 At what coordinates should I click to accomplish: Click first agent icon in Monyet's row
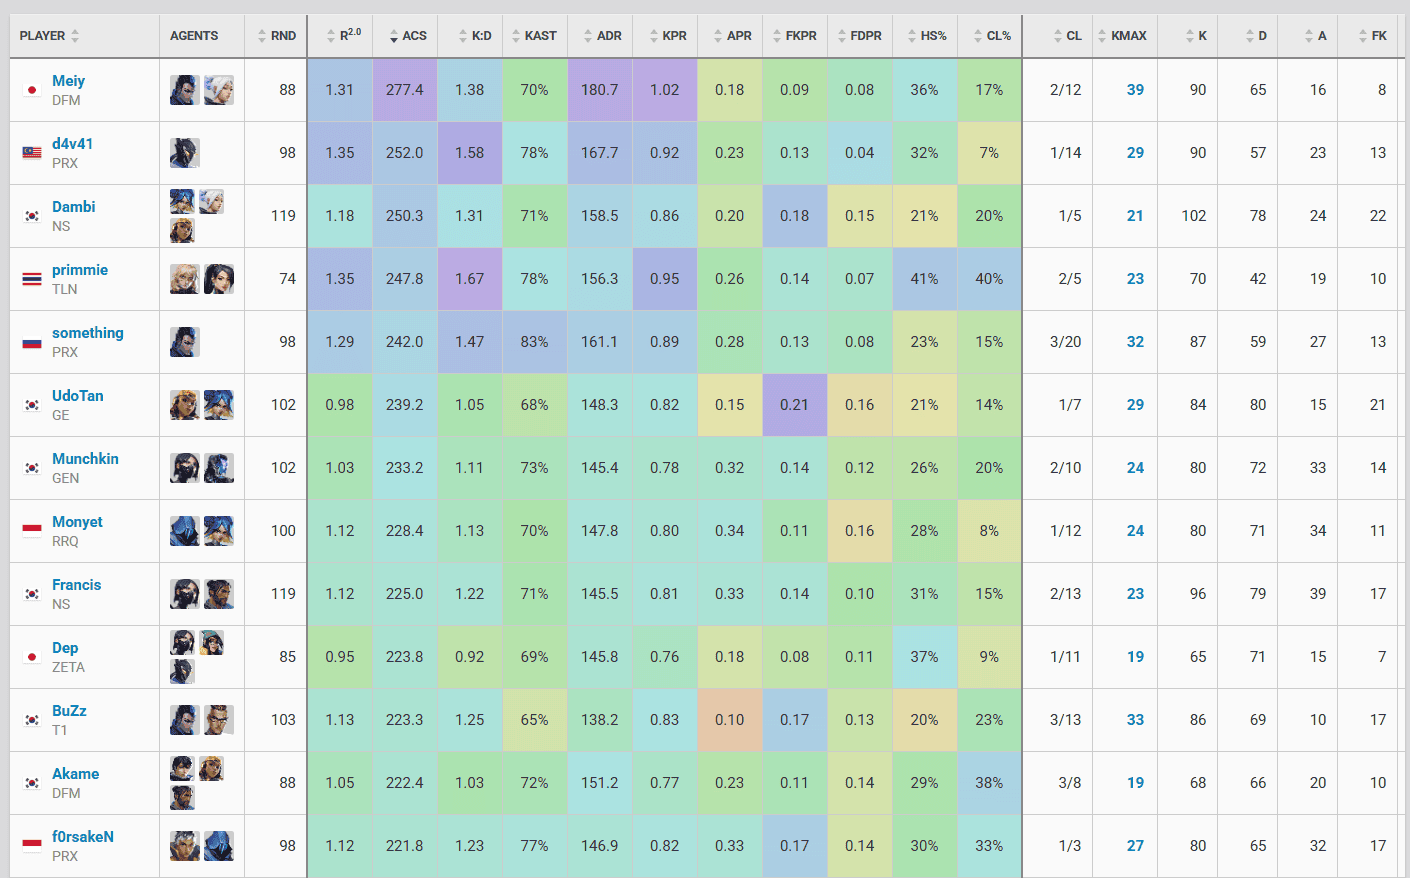tap(184, 531)
